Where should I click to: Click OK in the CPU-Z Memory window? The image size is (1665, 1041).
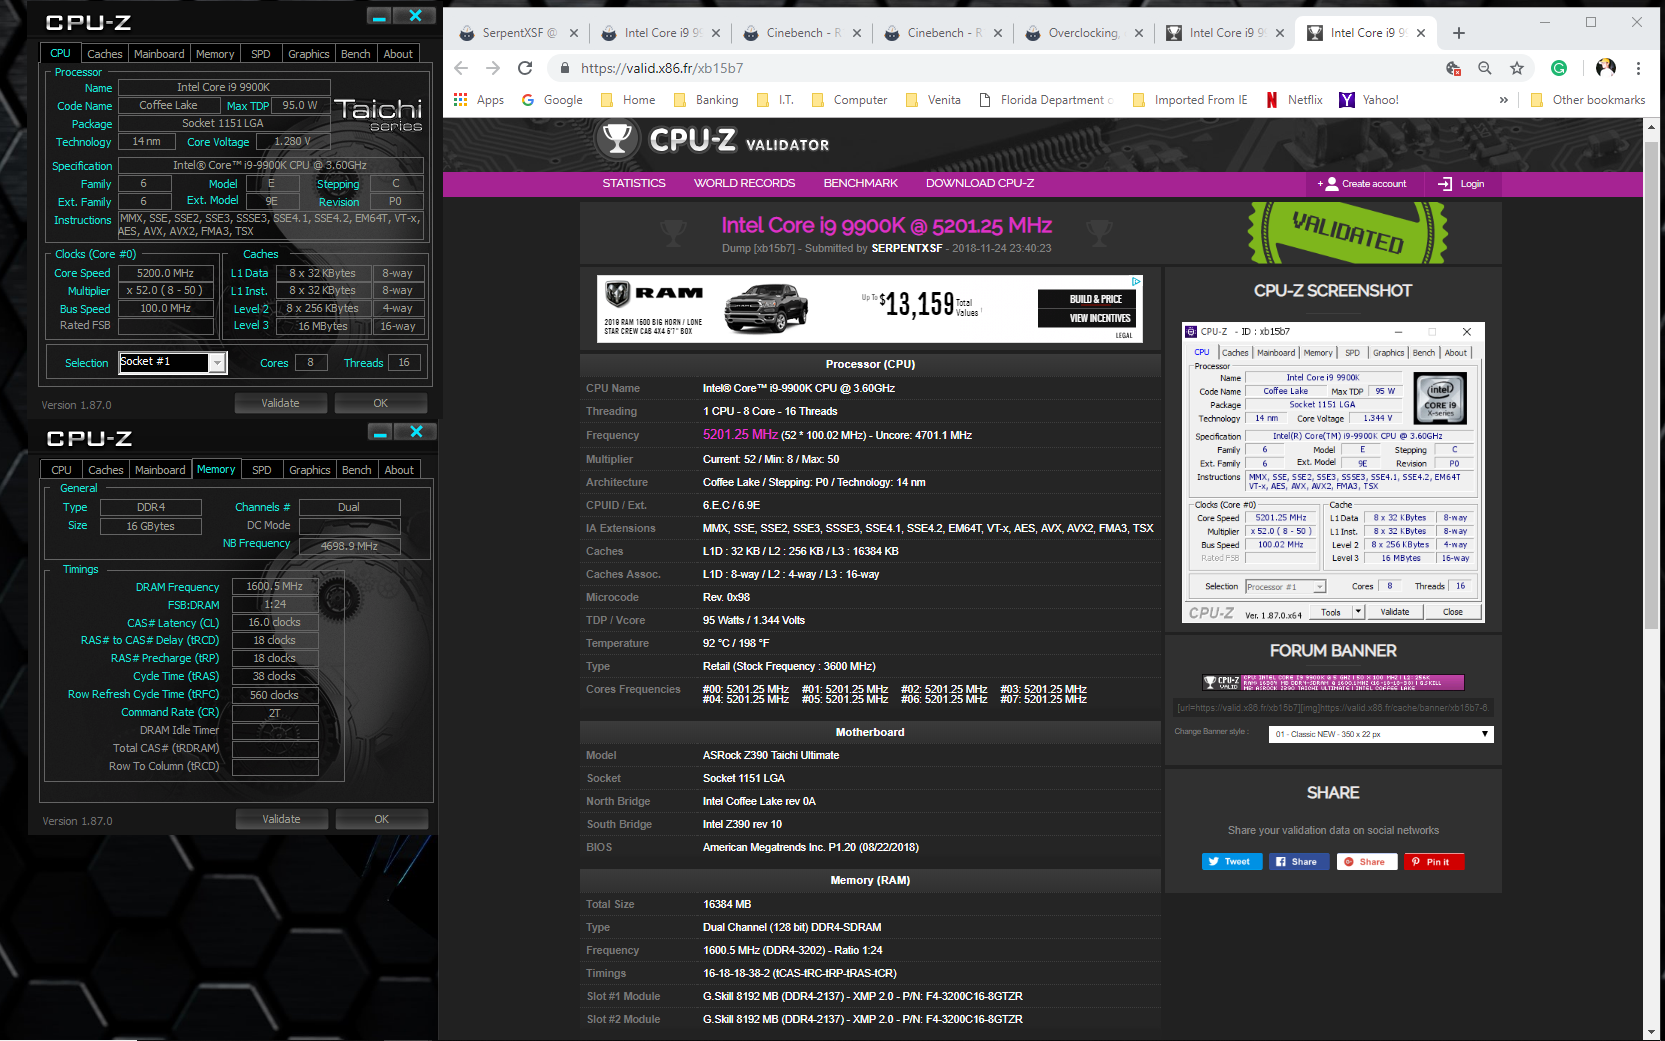382,819
